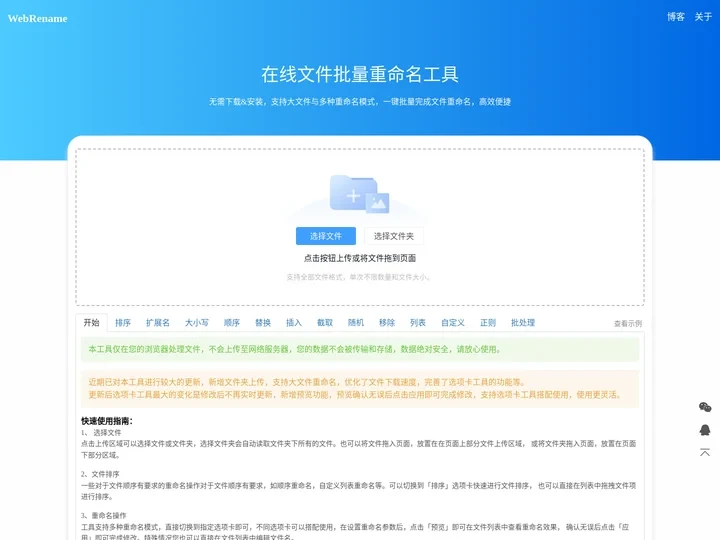Click the folder upload icon
The height and width of the screenshot is (540, 720).
360,194
